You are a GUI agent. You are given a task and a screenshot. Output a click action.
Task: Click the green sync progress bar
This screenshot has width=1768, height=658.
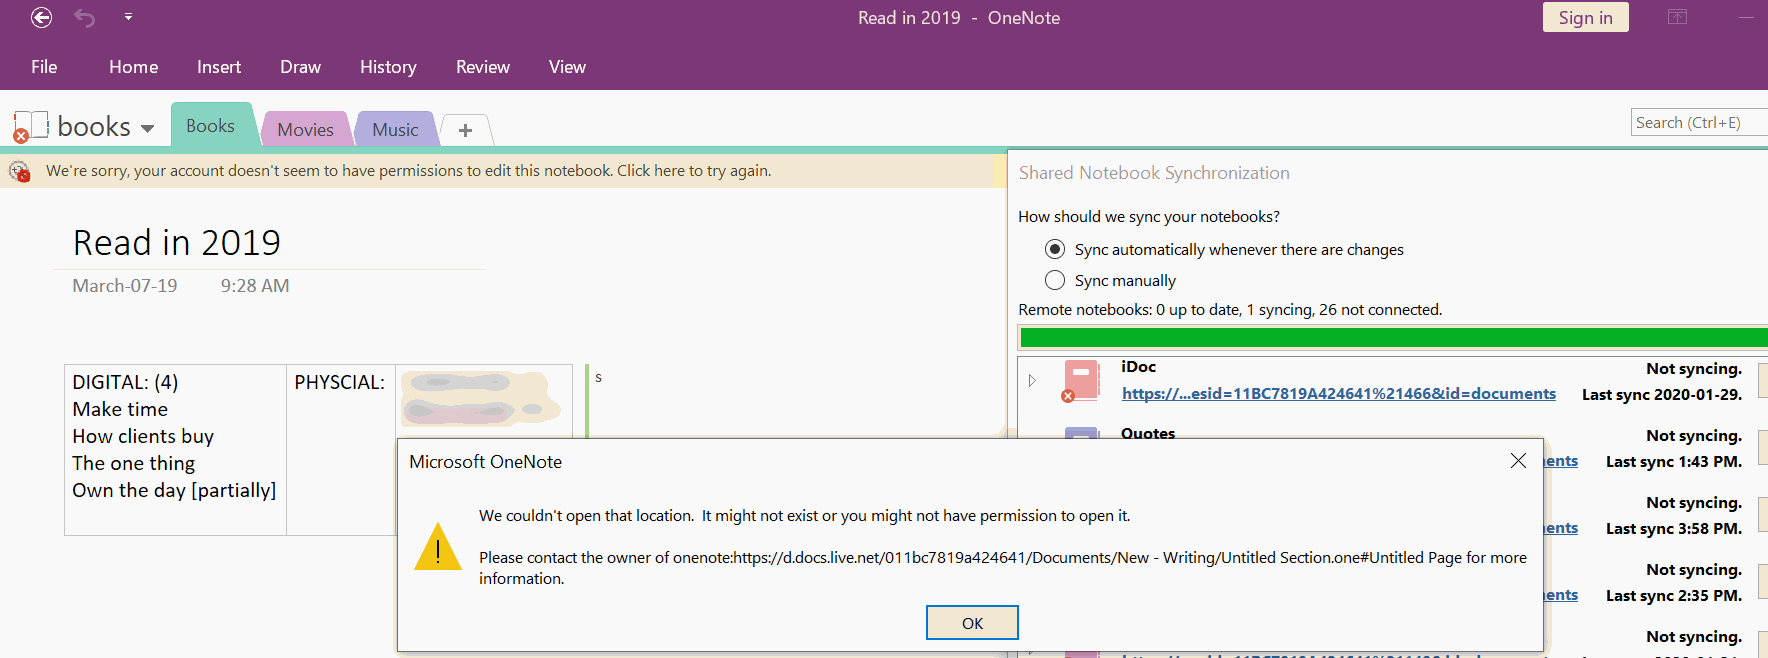click(x=1393, y=337)
